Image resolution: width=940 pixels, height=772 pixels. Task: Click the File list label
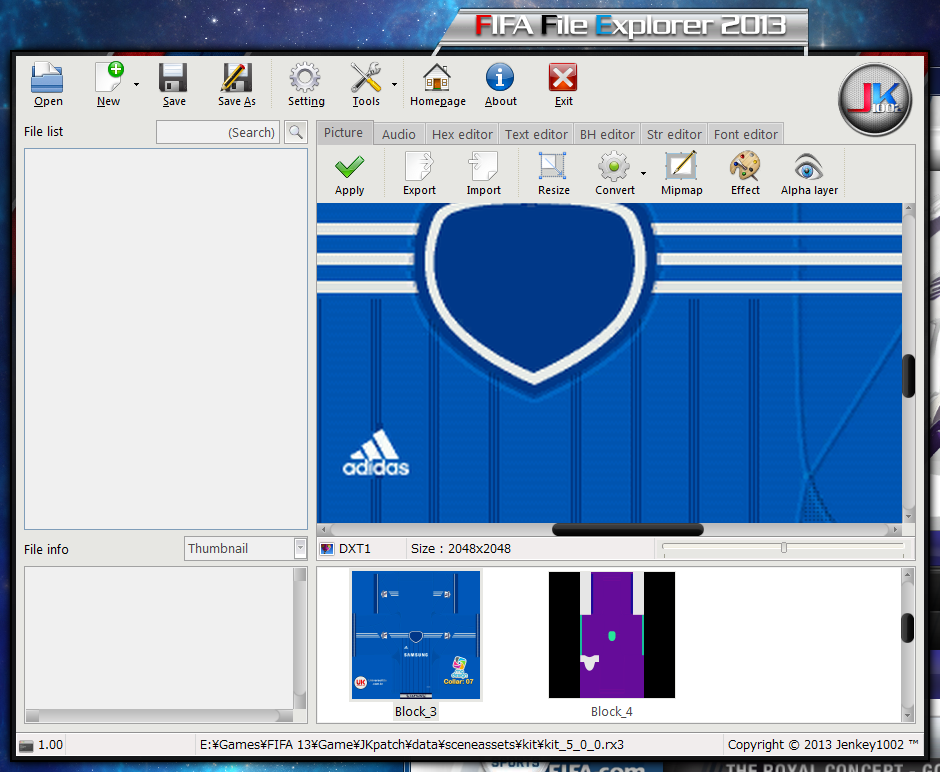point(43,131)
